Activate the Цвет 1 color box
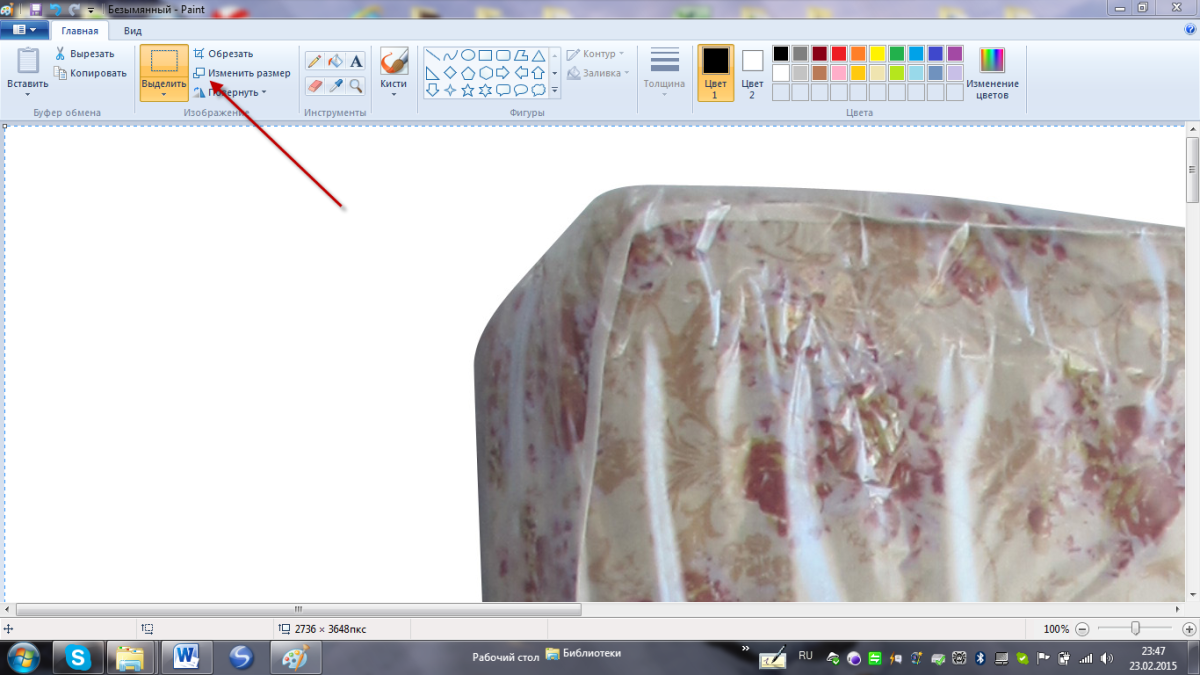This screenshot has width=1200, height=675. [715, 72]
